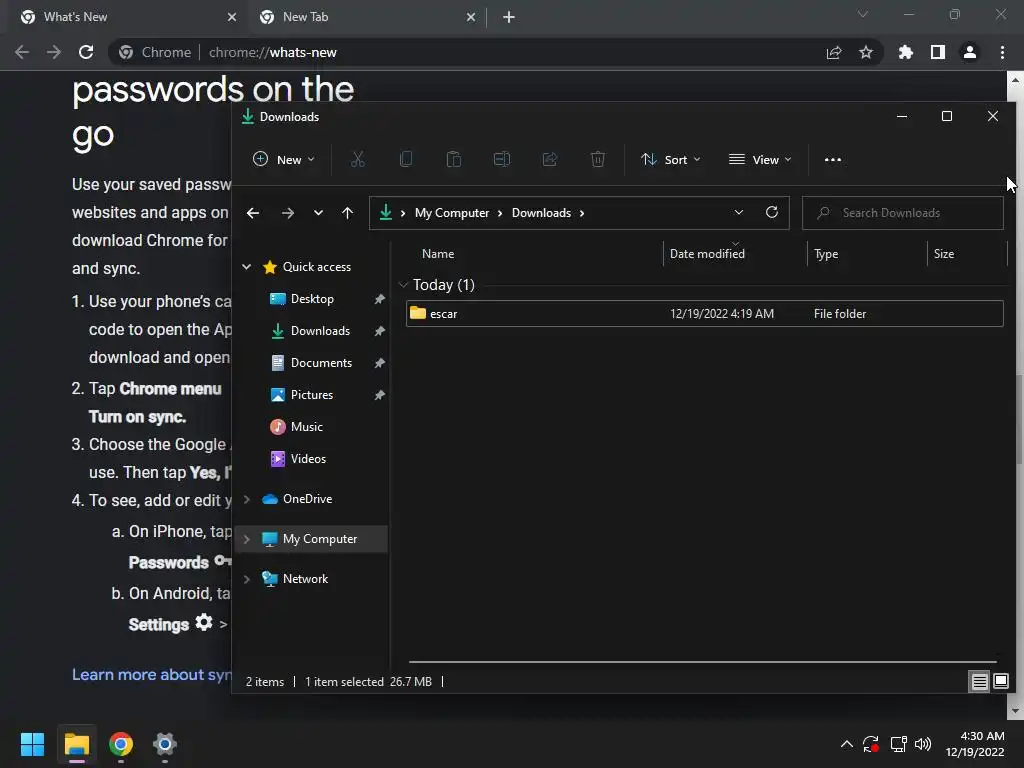Bookmark this page with star icon
Screen dimensions: 1024x768
(866, 52)
